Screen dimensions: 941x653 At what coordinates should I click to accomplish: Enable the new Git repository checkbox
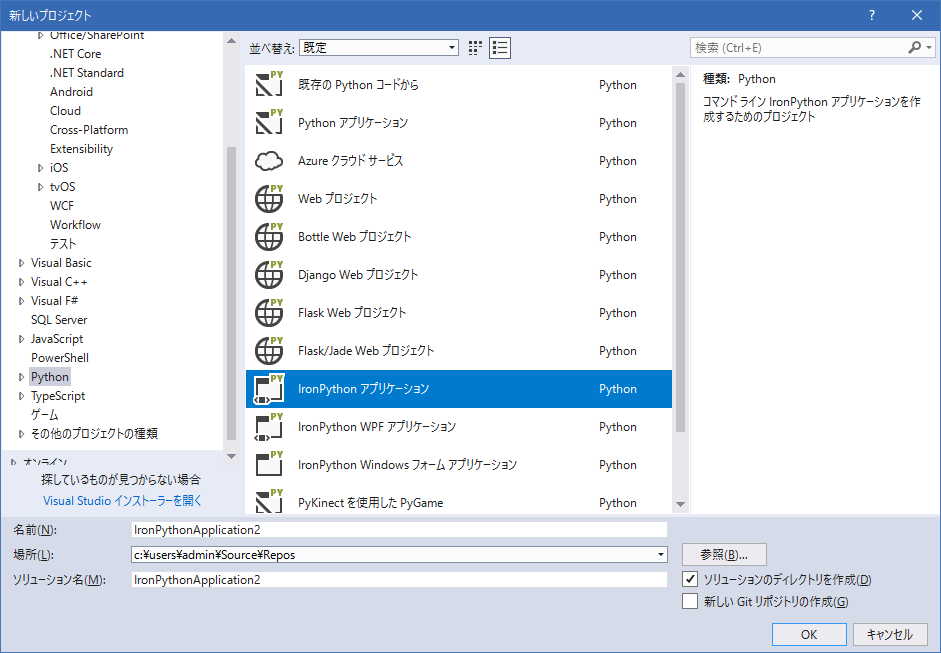689,601
